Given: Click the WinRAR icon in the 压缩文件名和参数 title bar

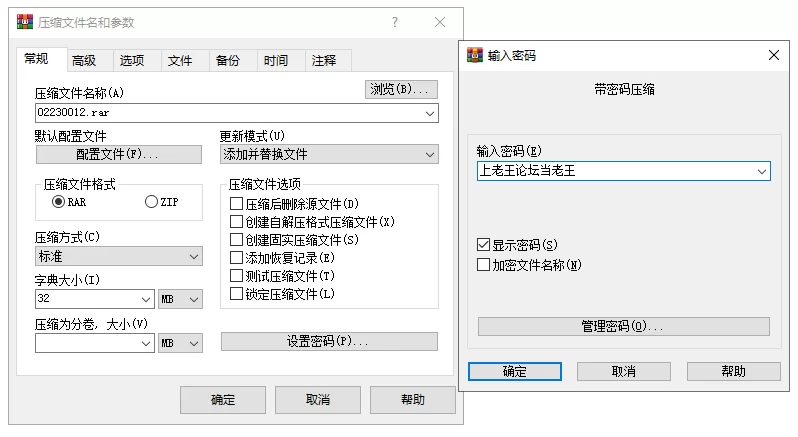Looking at the screenshot, I should click(x=24, y=22).
